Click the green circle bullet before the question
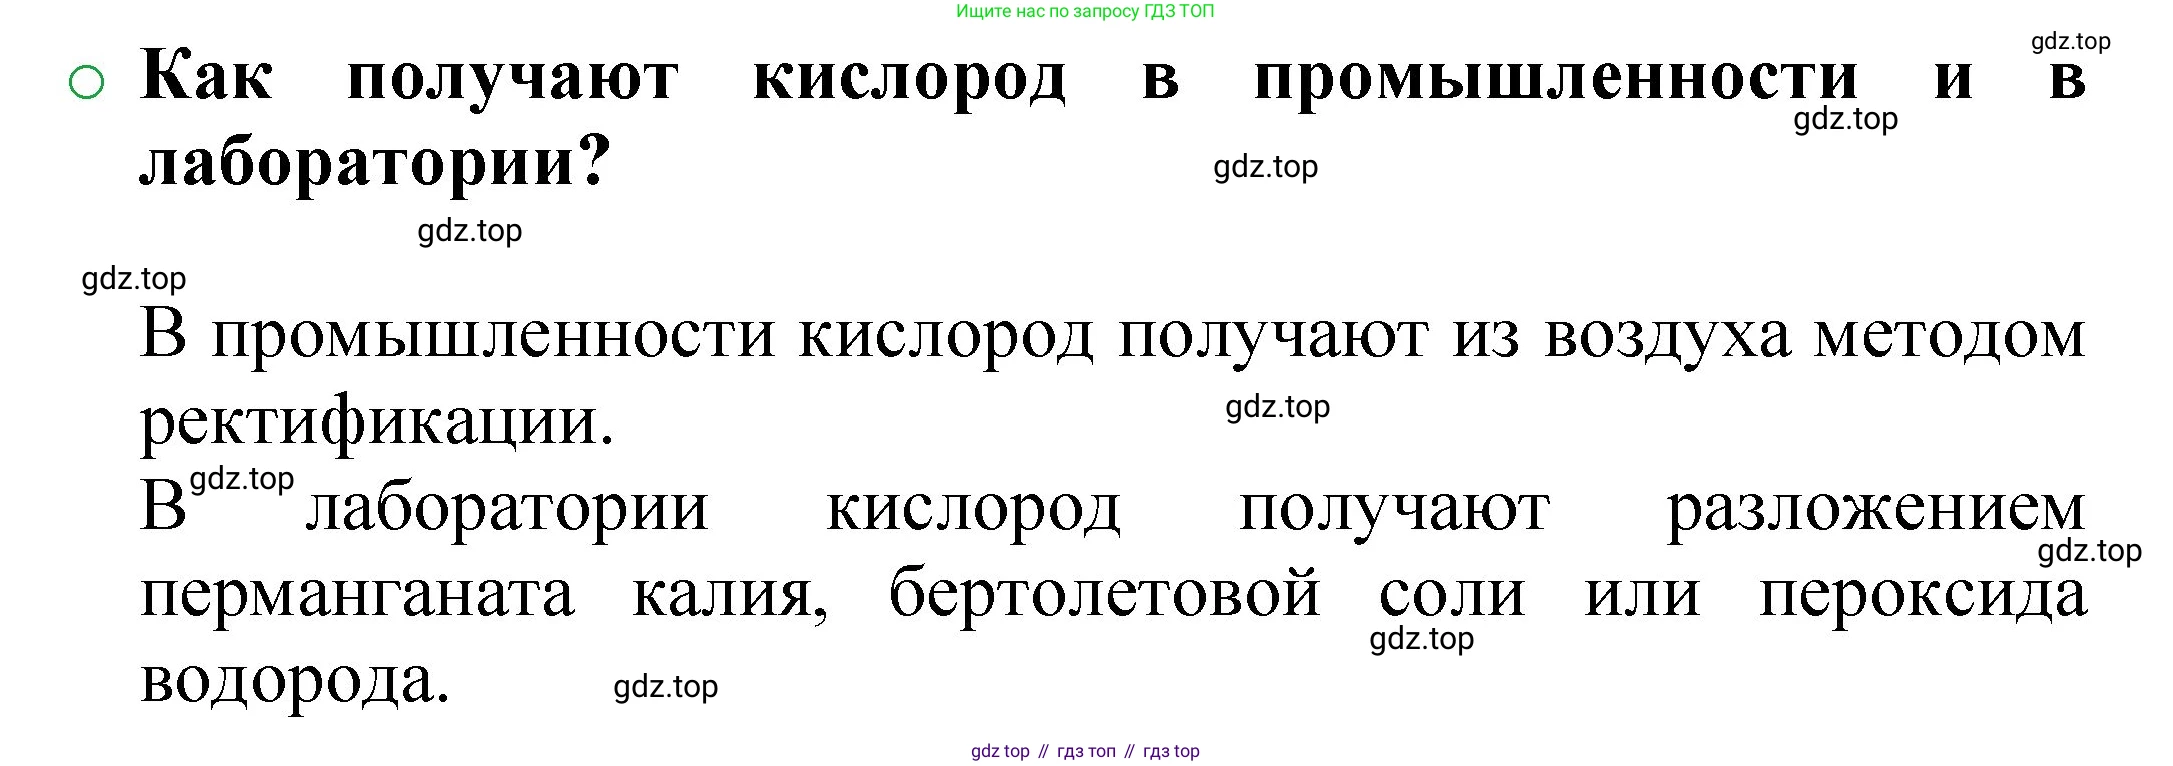The image size is (2173, 766). 86,83
